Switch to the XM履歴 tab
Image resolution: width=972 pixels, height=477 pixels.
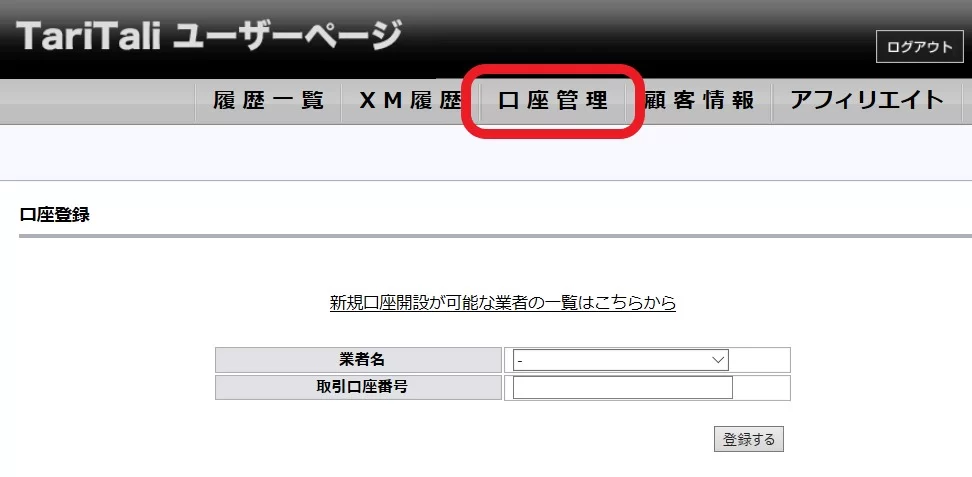410,100
